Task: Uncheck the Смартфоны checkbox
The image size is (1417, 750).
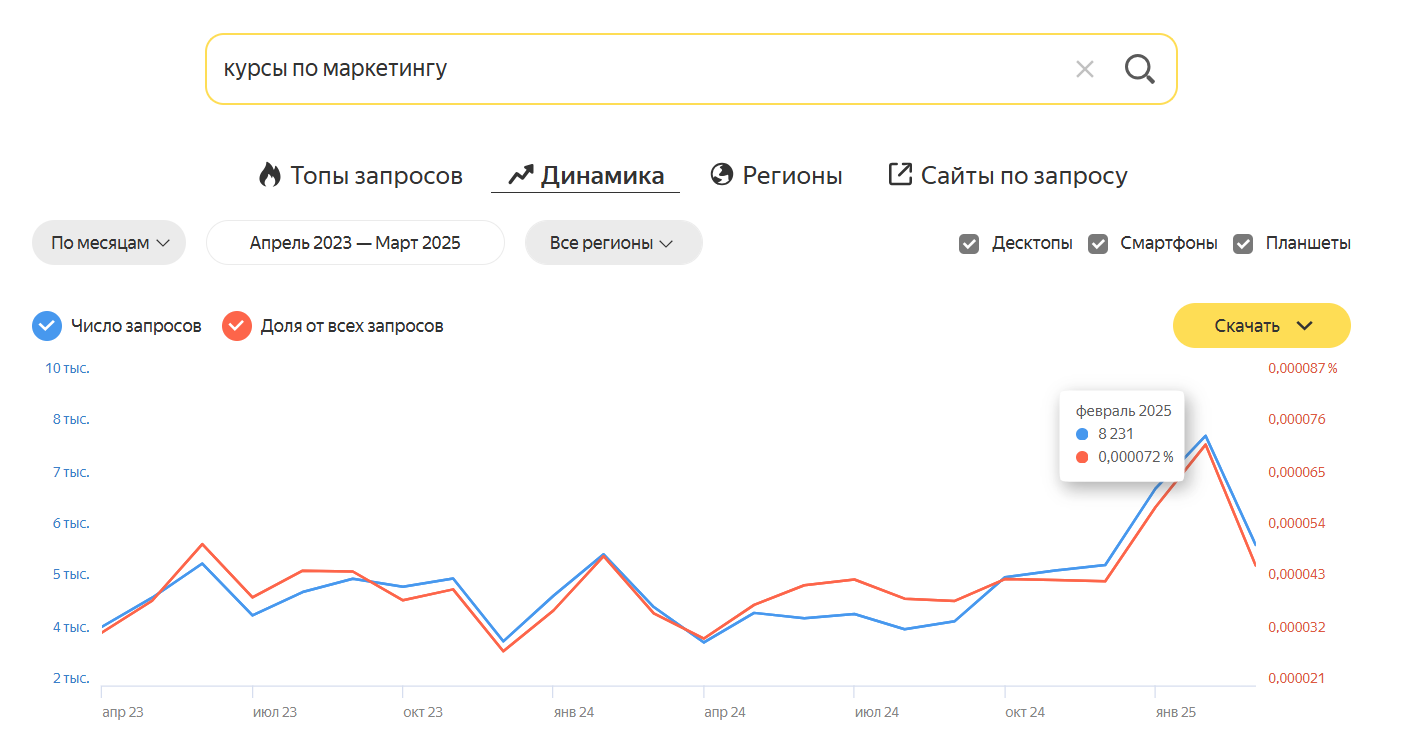Action: pyautogui.click(x=1098, y=244)
